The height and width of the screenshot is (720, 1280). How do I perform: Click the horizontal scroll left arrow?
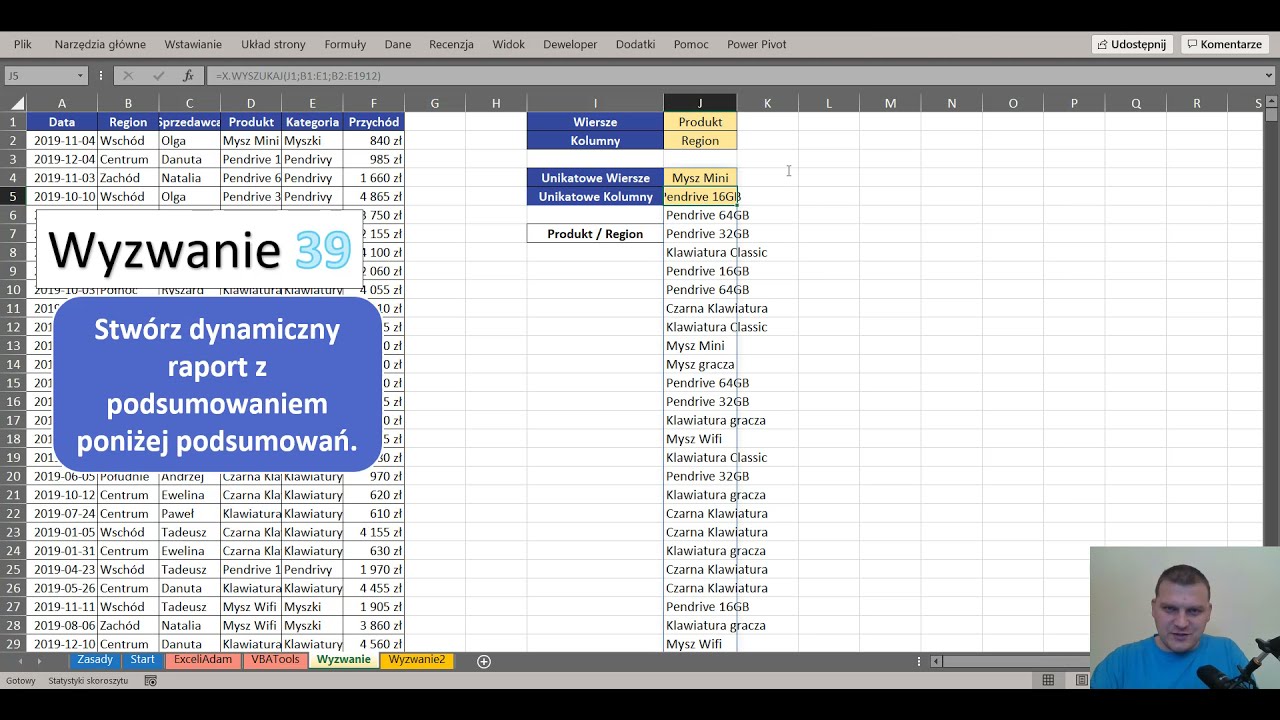[x=936, y=661]
